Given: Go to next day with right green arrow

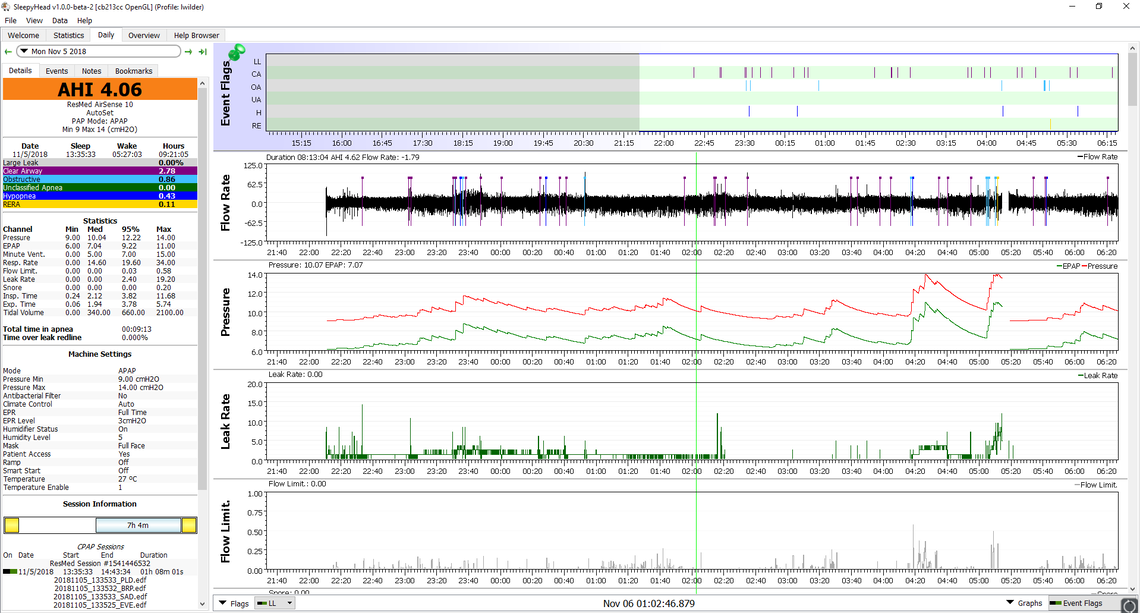Looking at the screenshot, I should pos(189,51).
